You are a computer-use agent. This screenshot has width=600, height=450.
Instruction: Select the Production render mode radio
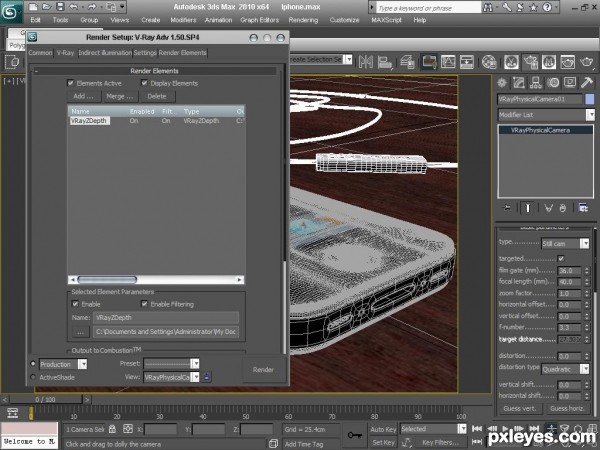[33, 364]
